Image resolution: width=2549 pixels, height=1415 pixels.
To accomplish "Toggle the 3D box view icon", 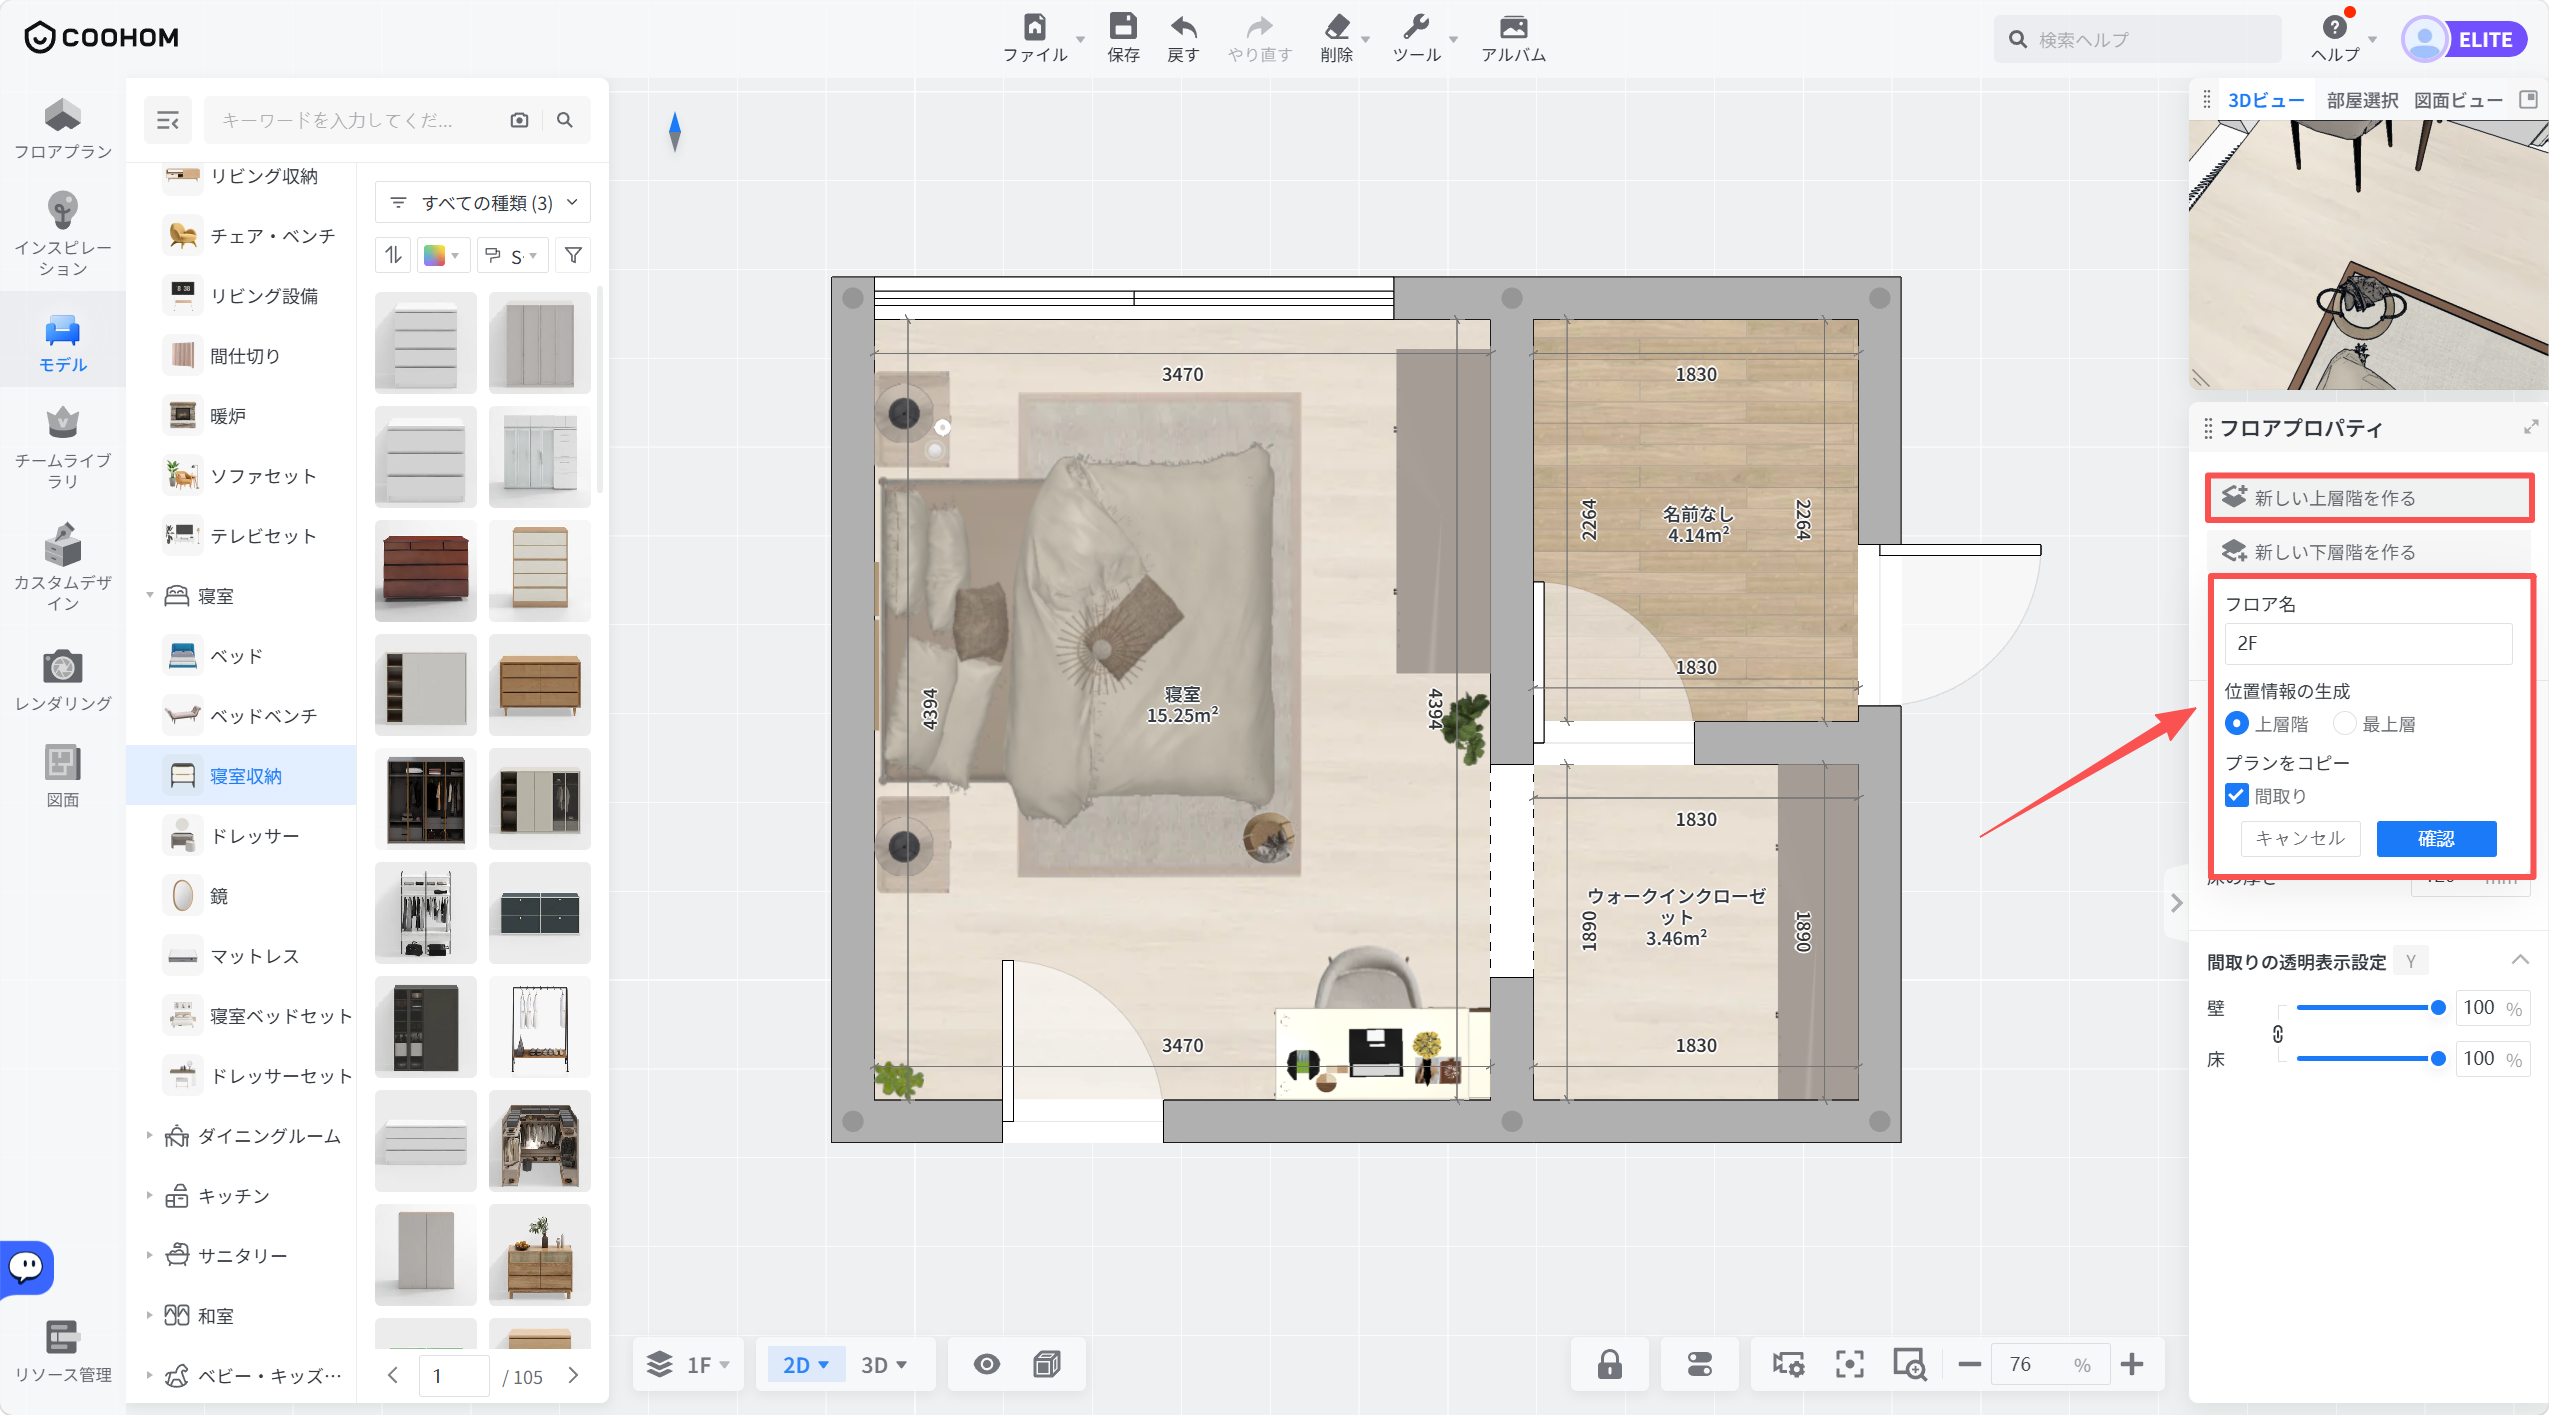I will coord(1047,1364).
